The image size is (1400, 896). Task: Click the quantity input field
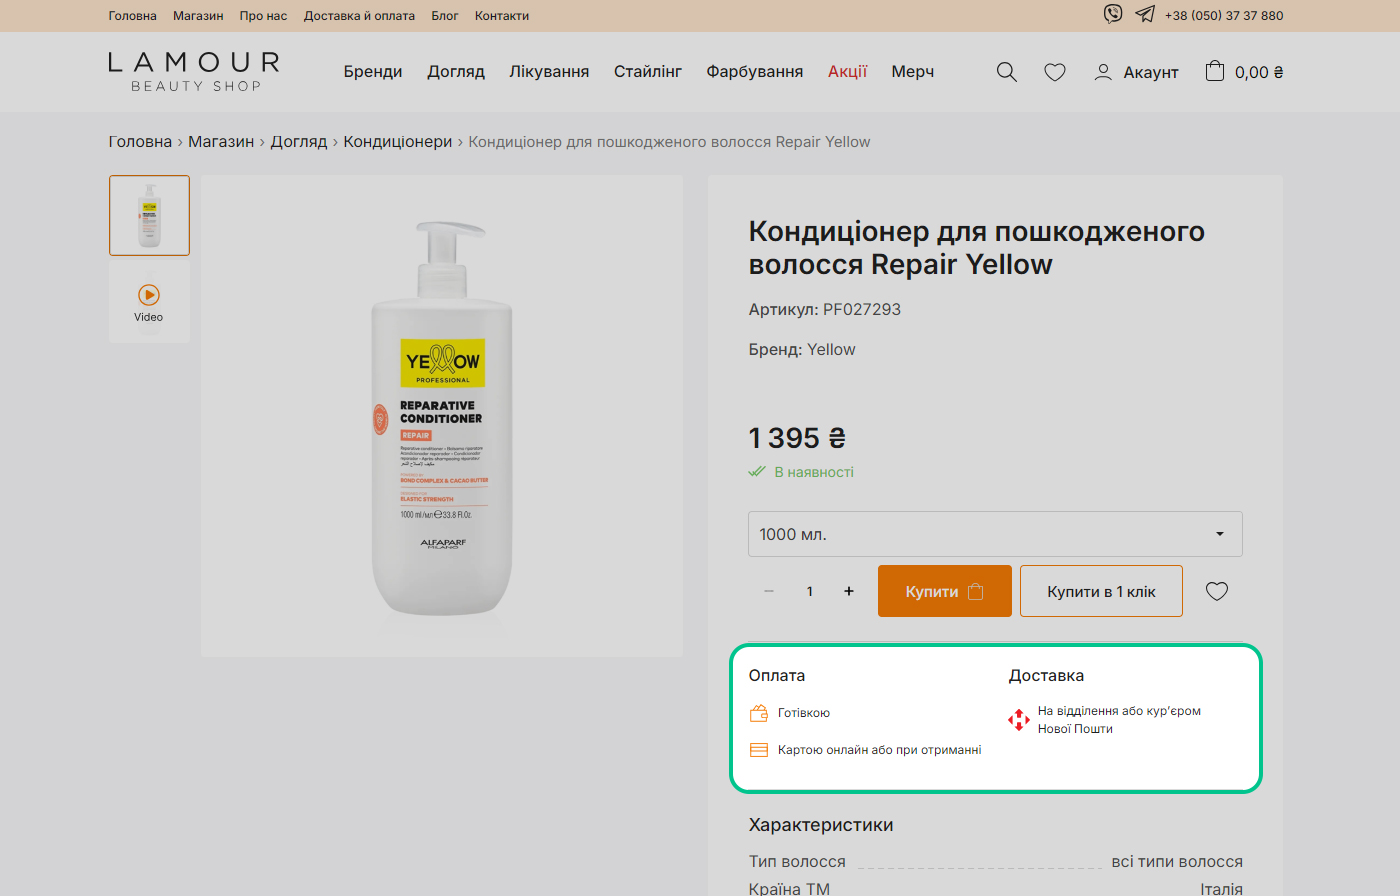click(809, 591)
